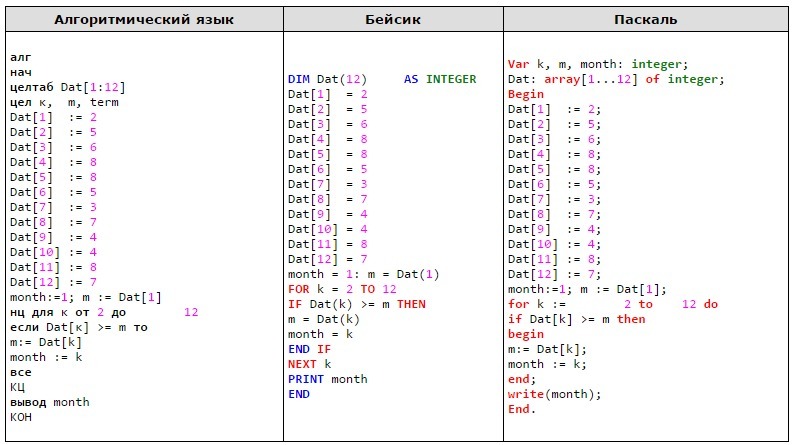Click 'month:=1; m := Dat[1];' in the Паскаль column
Screen dimensions: 792x445
click(587, 289)
